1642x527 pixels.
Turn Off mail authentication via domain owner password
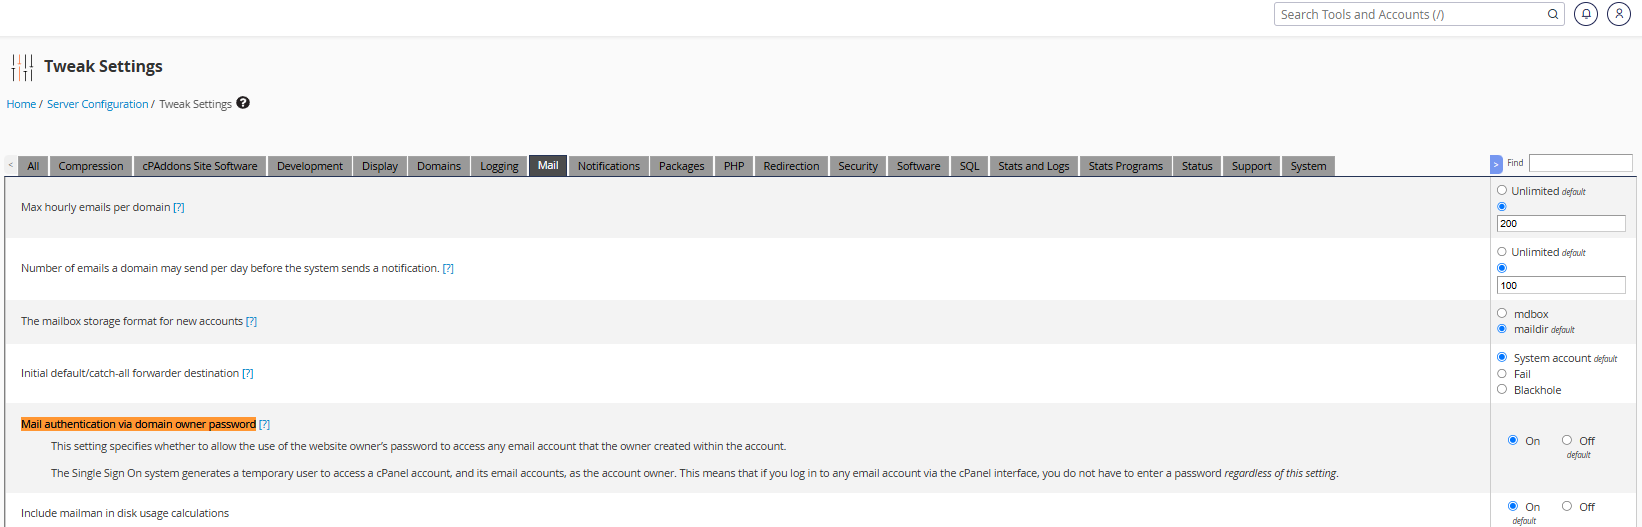1567,440
